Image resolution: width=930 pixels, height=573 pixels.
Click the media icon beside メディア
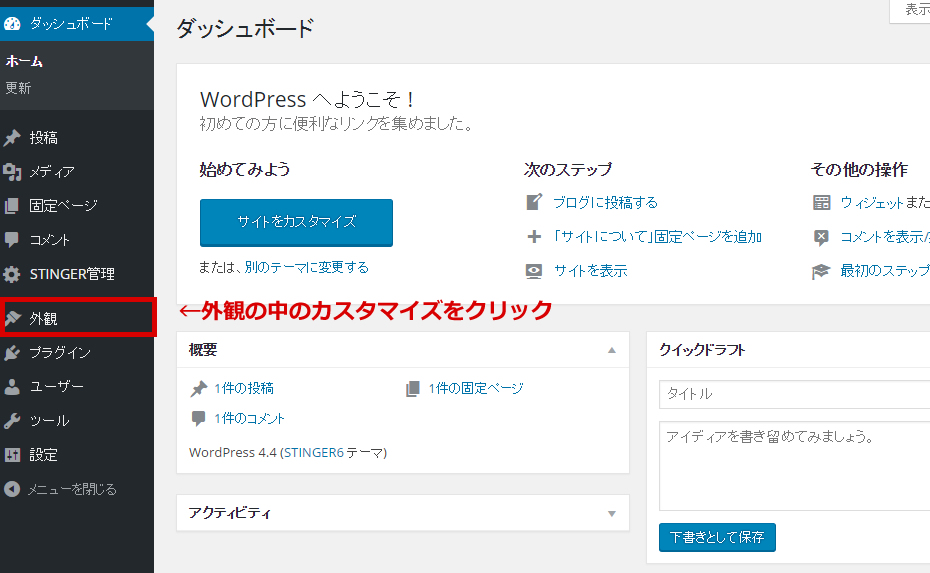pyautogui.click(x=12, y=172)
